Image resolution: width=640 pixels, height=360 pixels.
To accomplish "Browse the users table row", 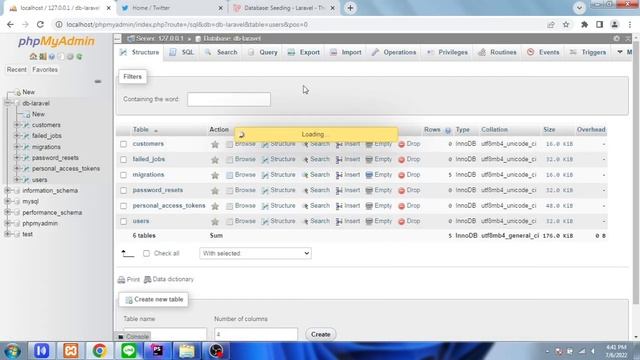I will coord(241,221).
